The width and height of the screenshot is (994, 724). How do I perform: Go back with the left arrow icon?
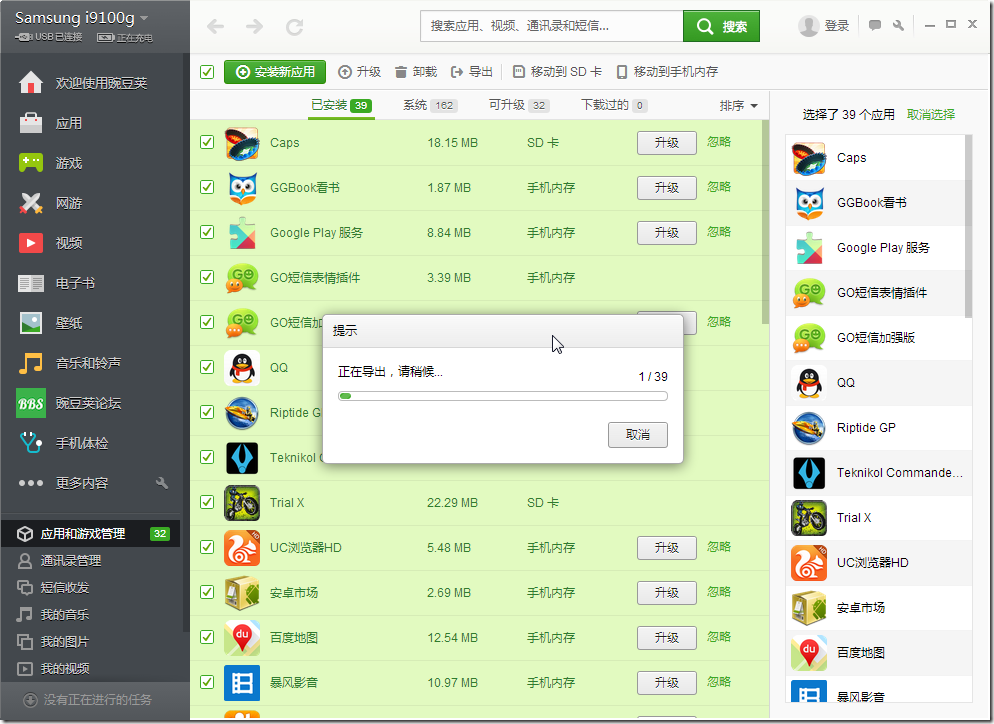point(216,27)
